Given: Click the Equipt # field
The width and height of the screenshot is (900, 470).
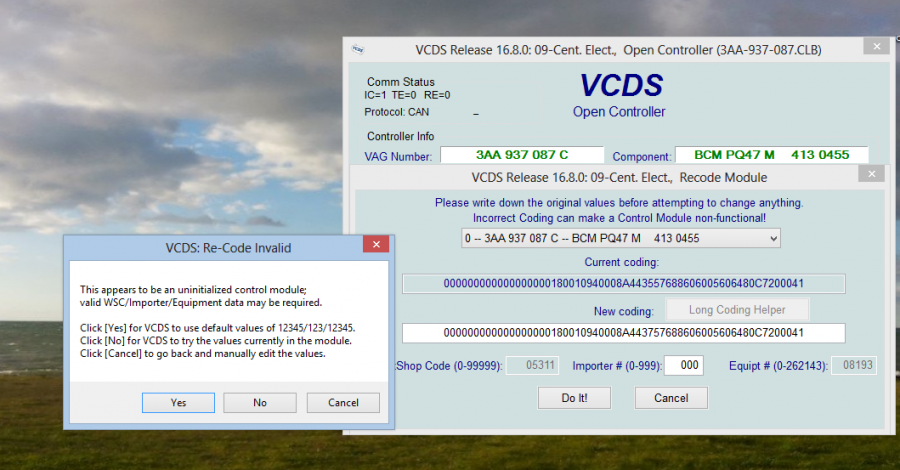Looking at the screenshot, I should point(854,366).
